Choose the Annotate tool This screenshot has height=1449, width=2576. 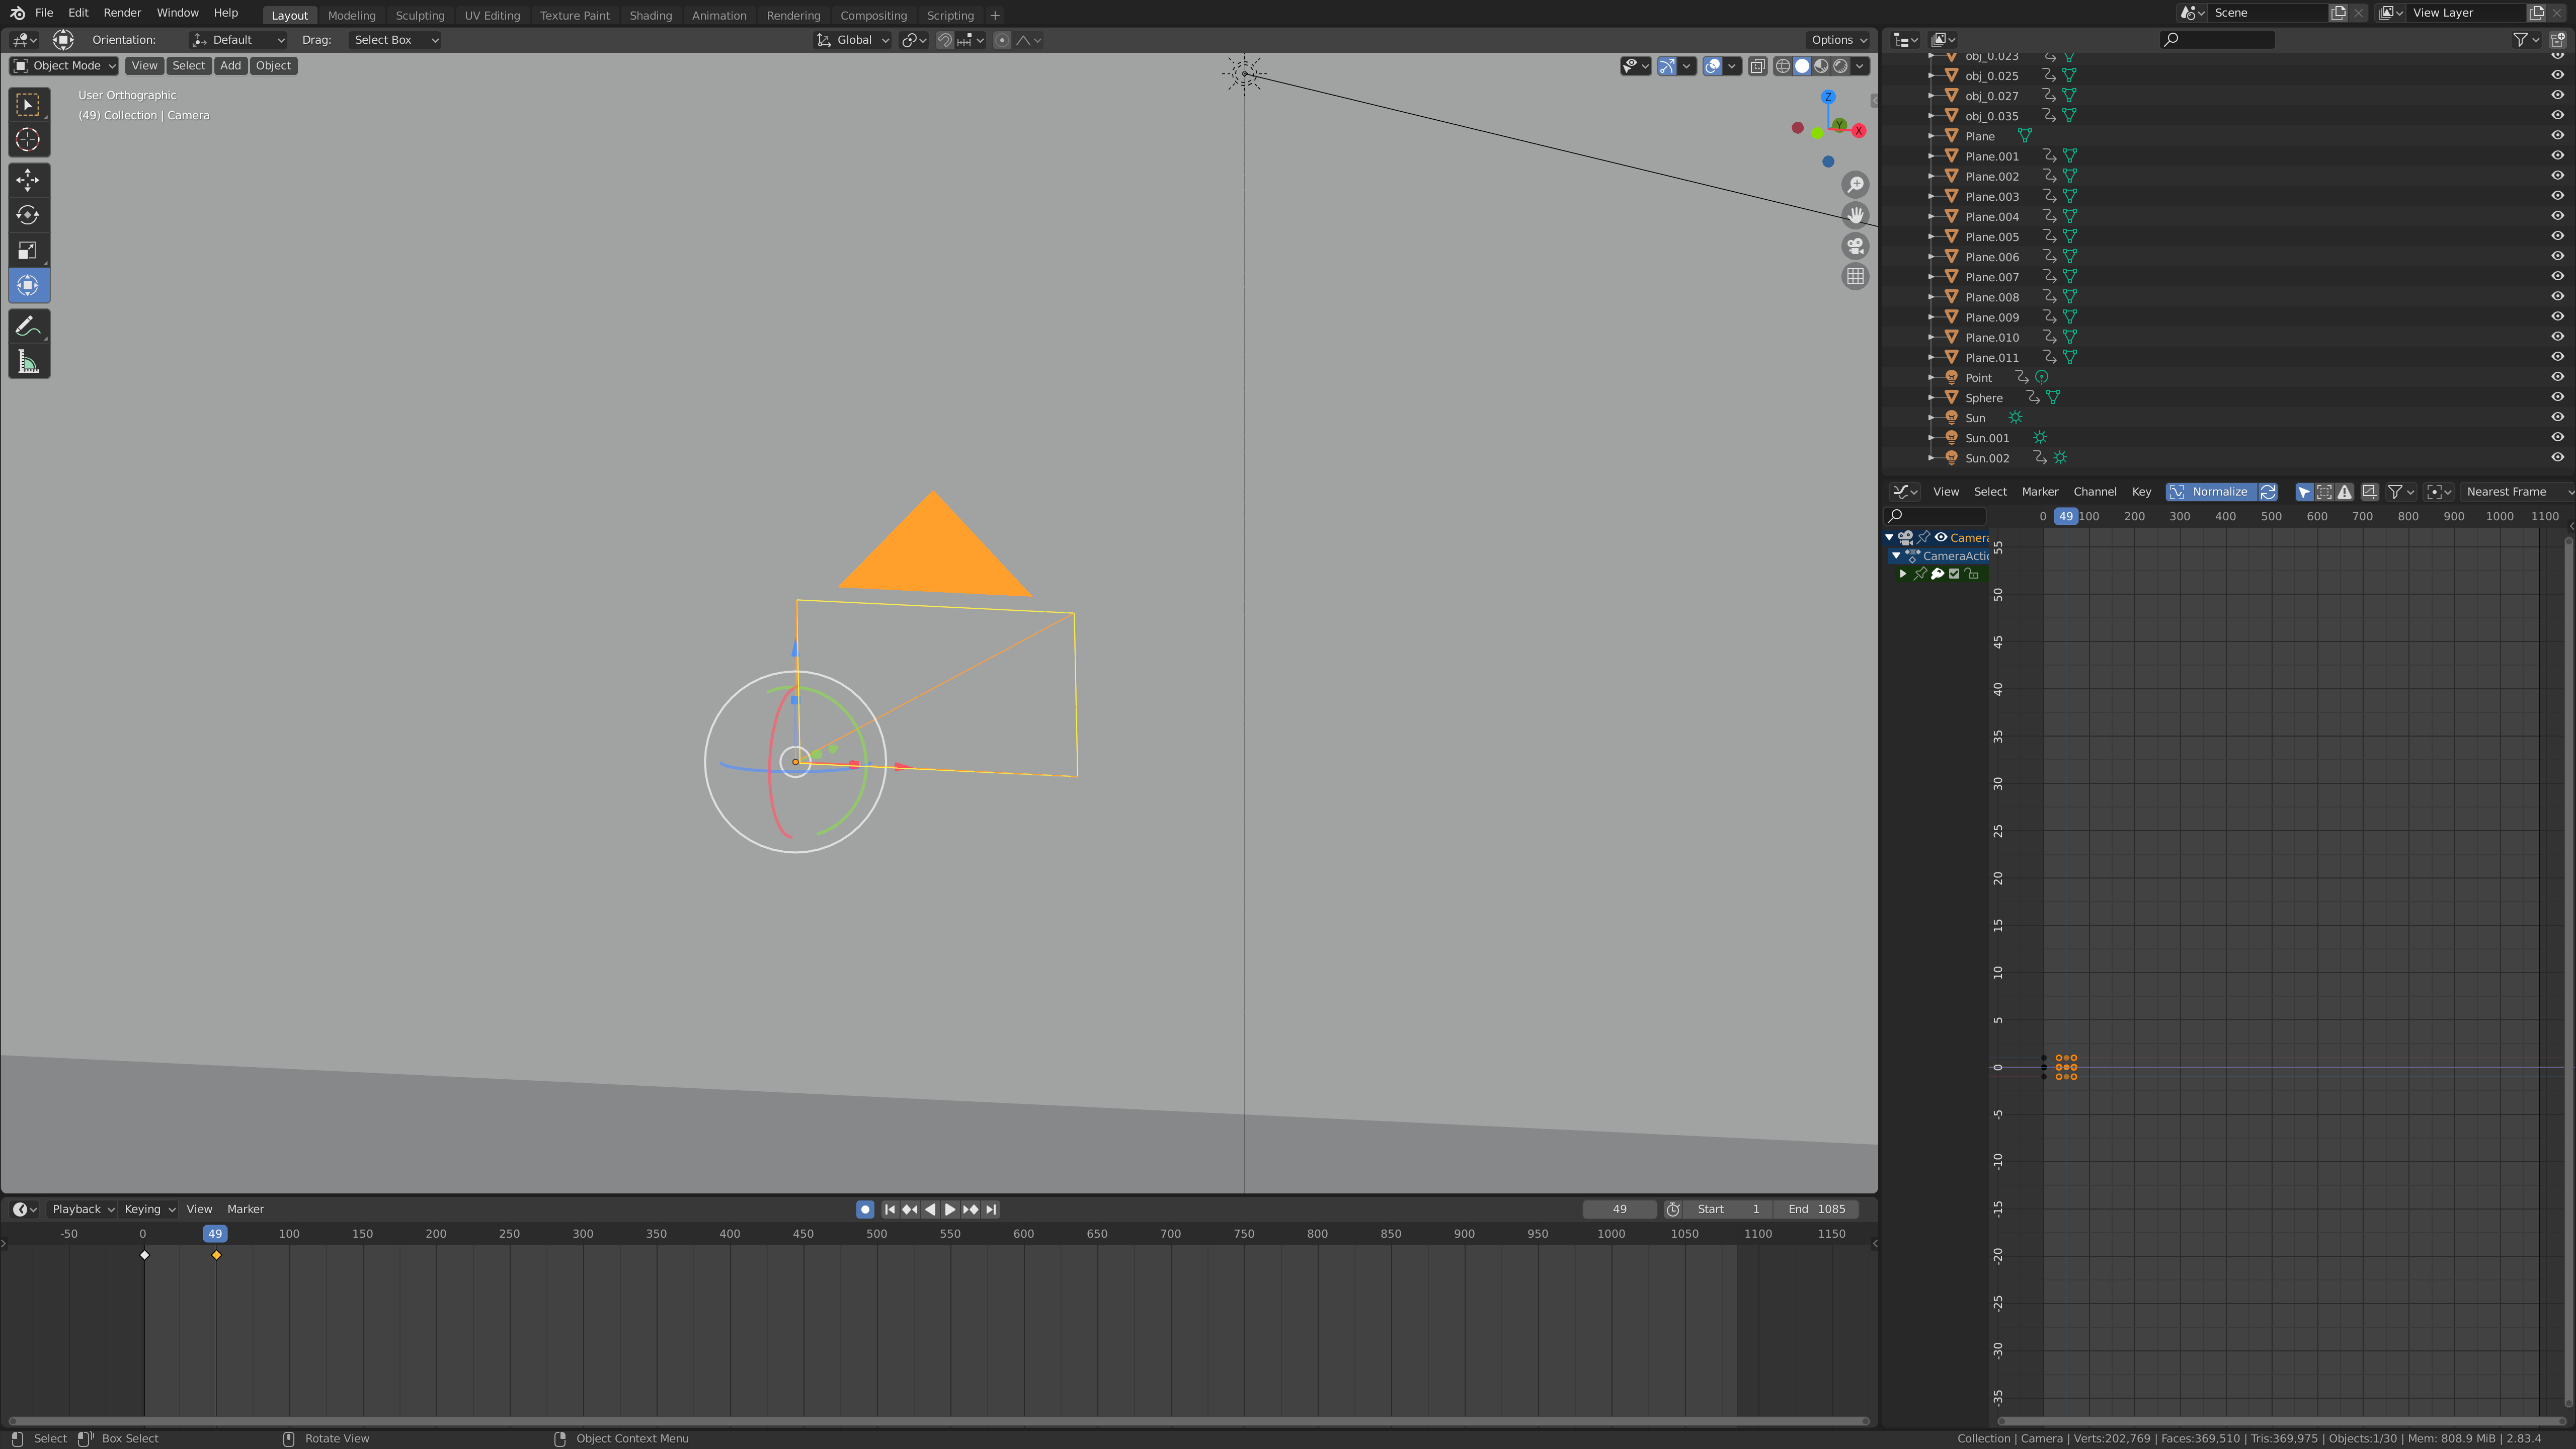click(28, 327)
